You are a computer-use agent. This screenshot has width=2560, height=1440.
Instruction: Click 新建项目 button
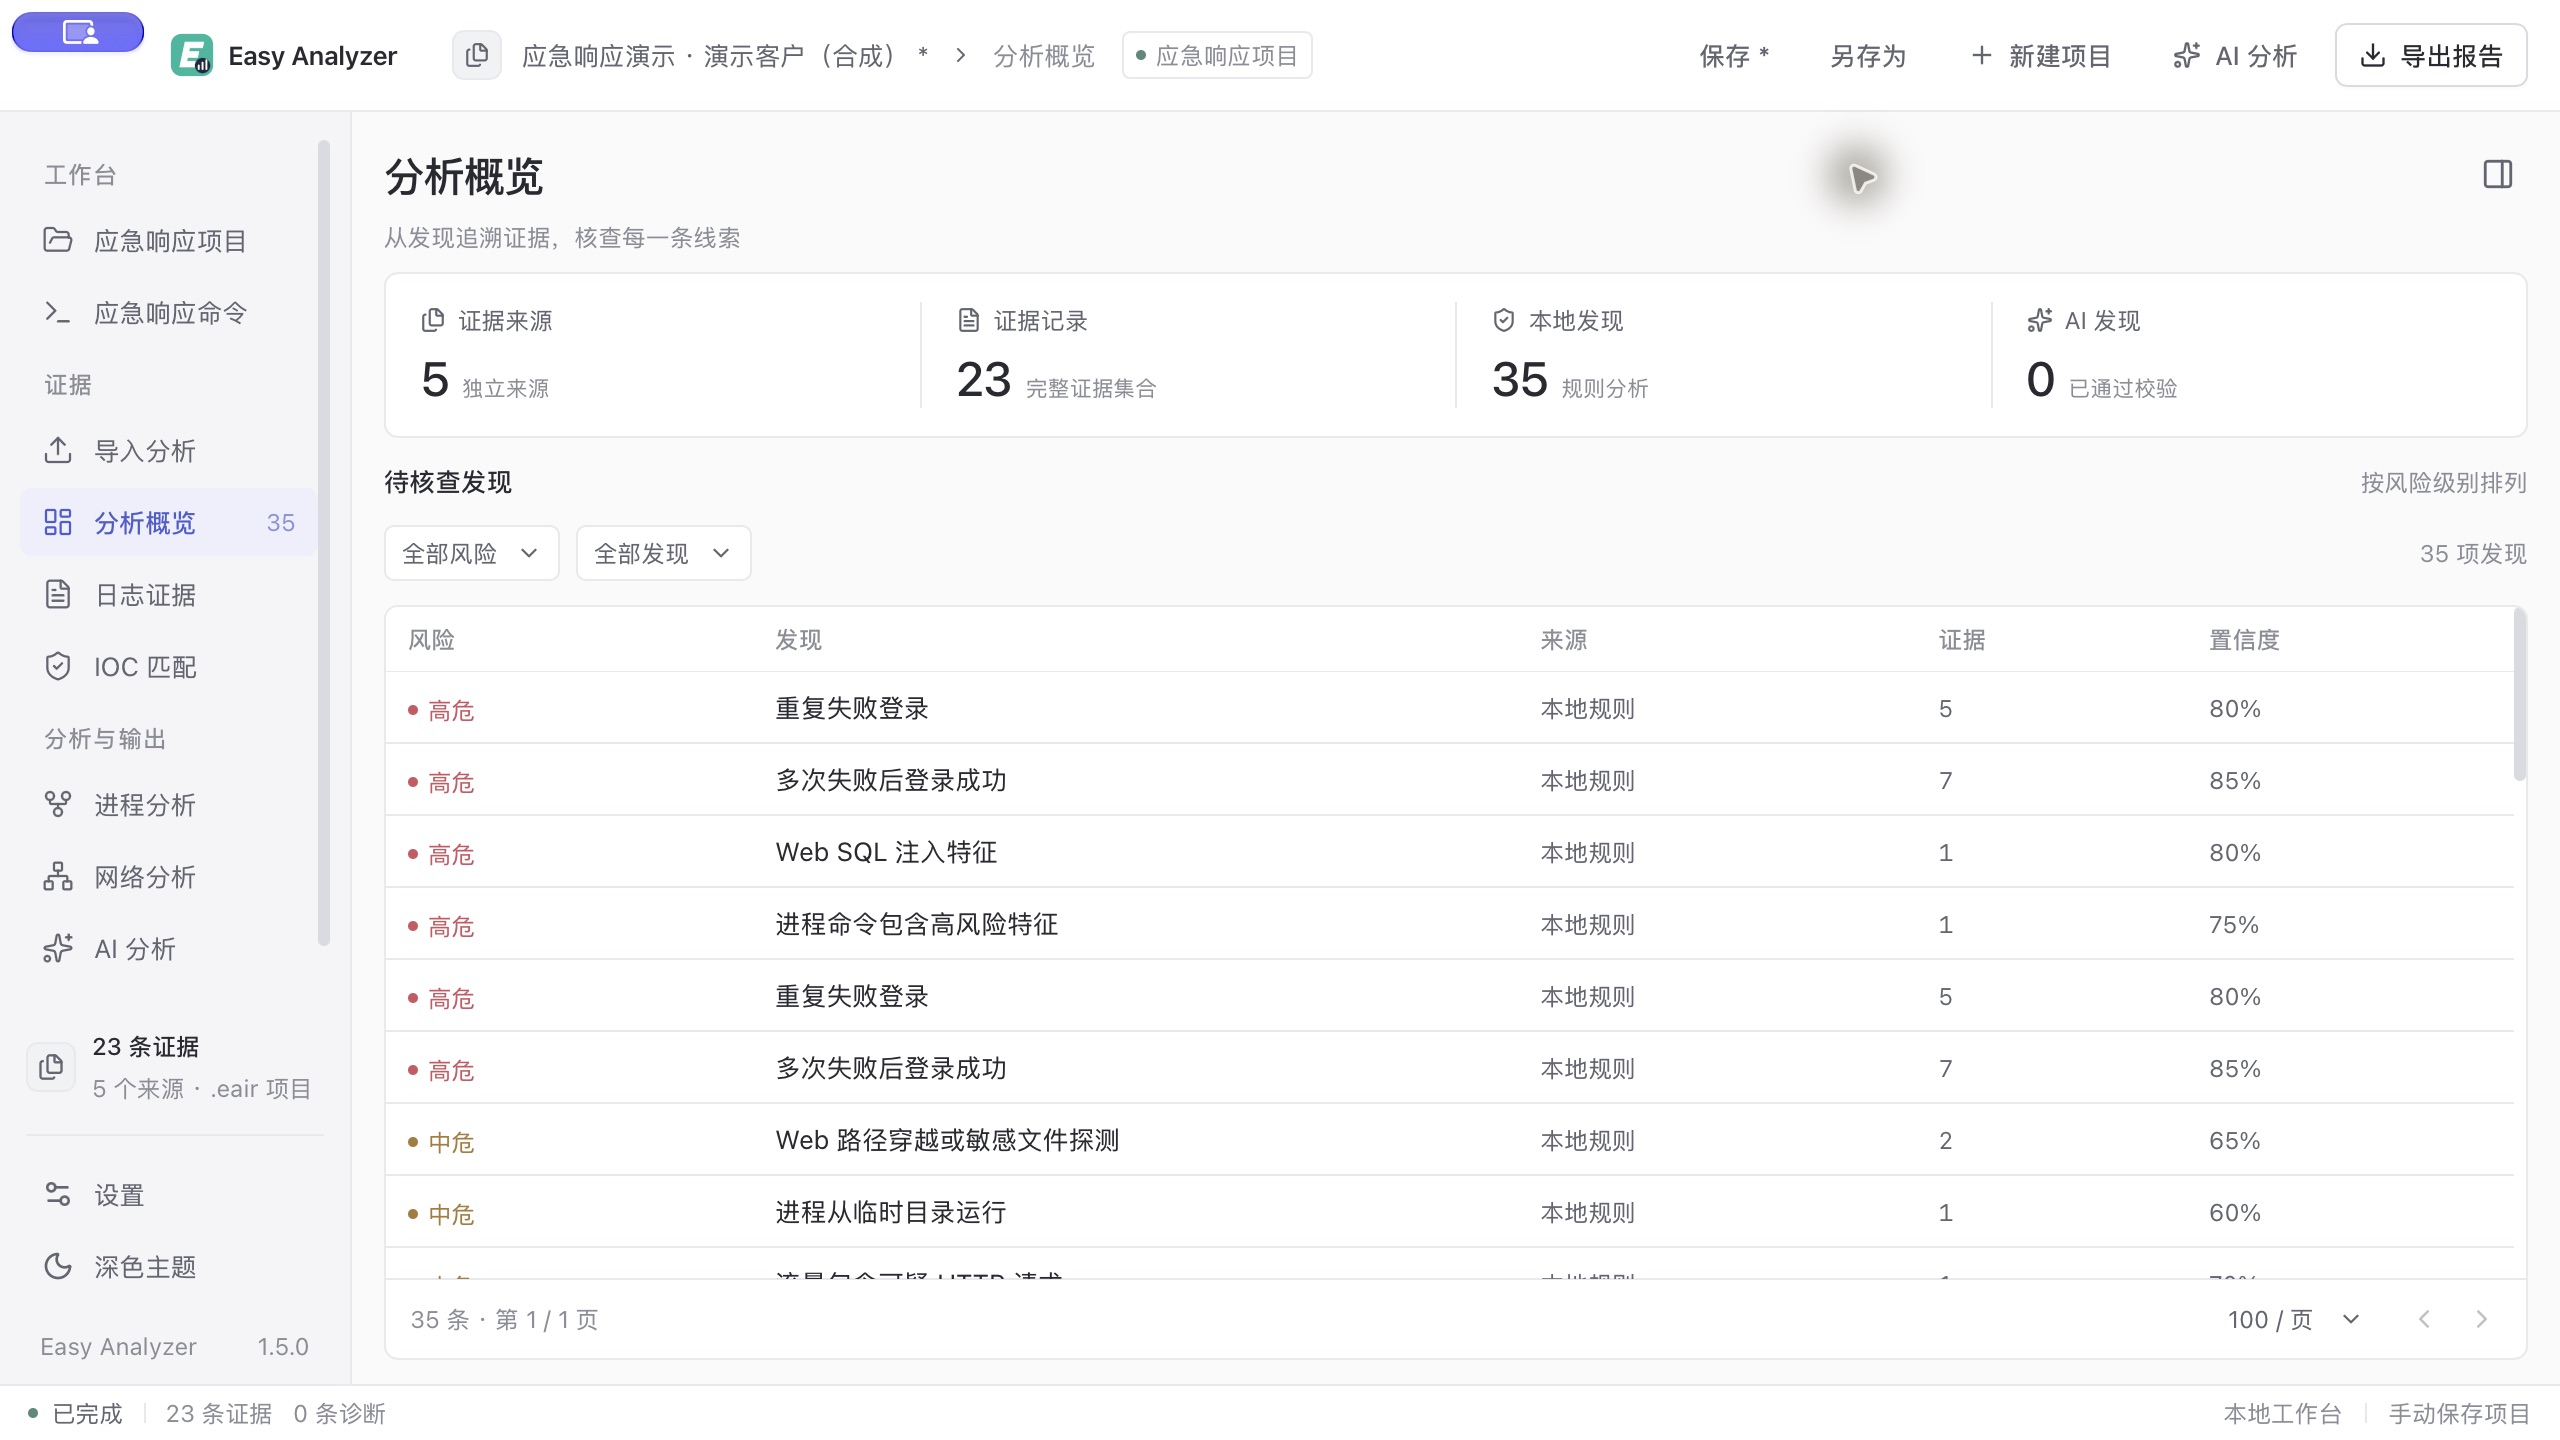[x=2040, y=55]
